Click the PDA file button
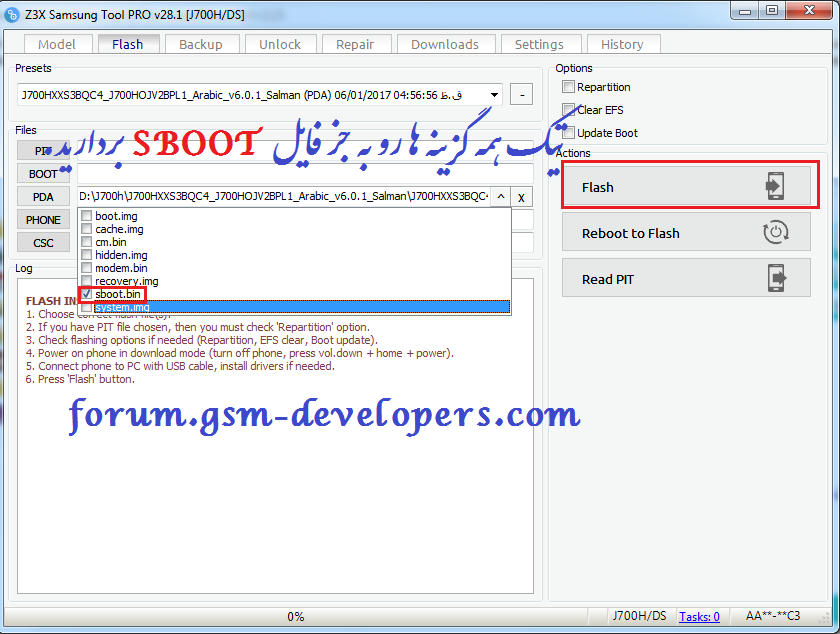The height and width of the screenshot is (634, 840). click(43, 197)
